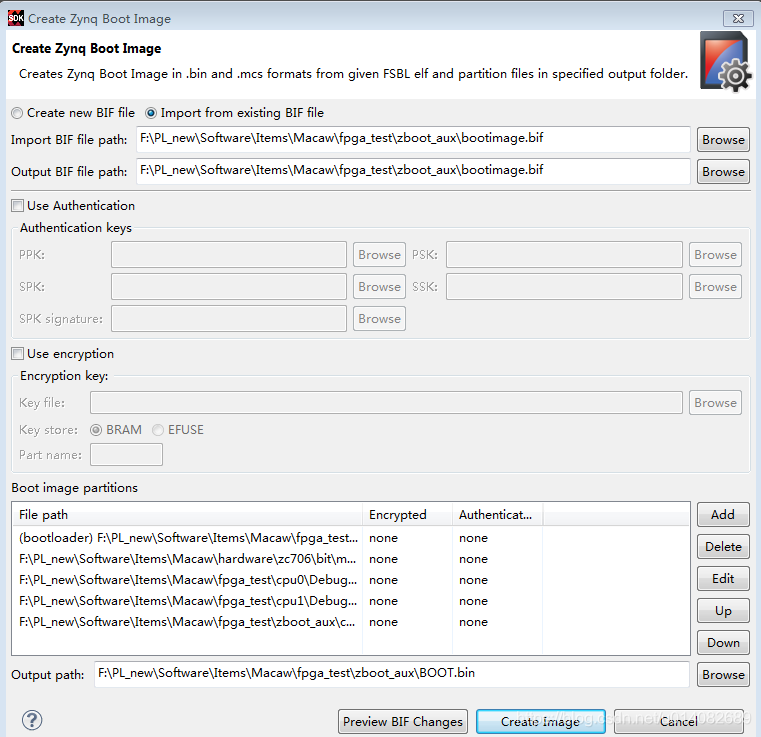The image size is (761, 737).
Task: Click File path column header
Action: click(187, 515)
